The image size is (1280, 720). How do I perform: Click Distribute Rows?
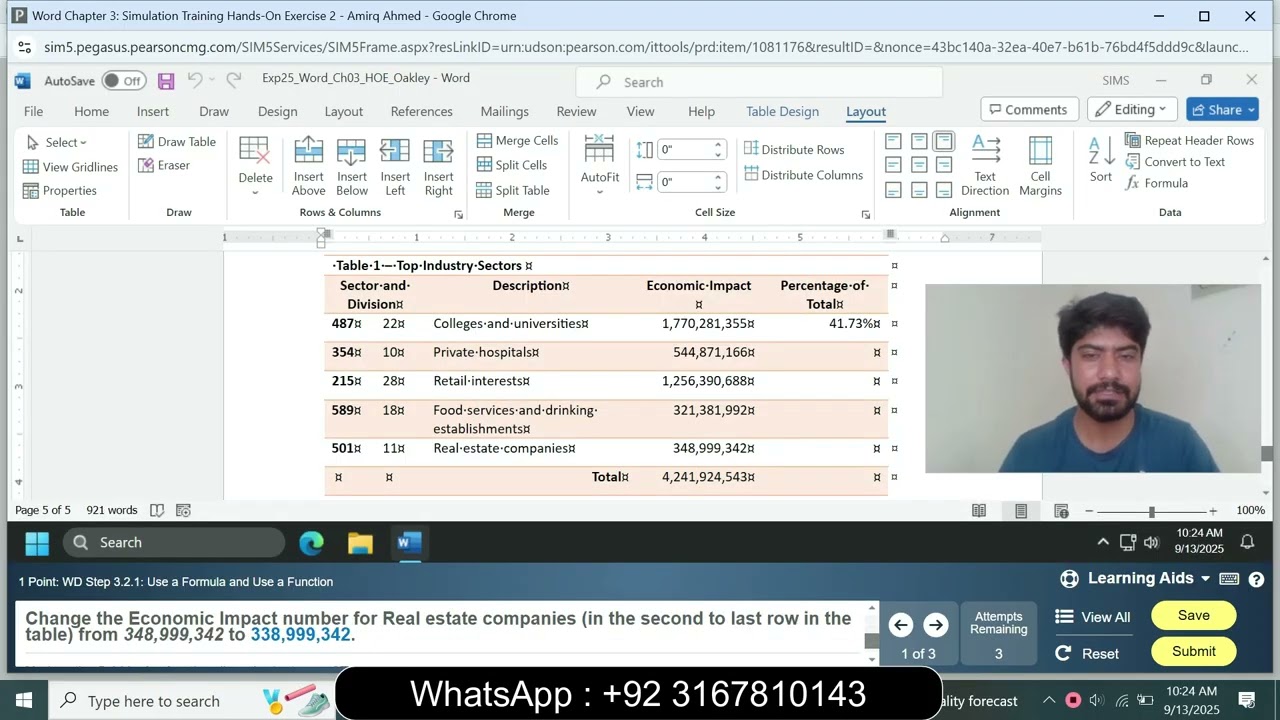794,149
